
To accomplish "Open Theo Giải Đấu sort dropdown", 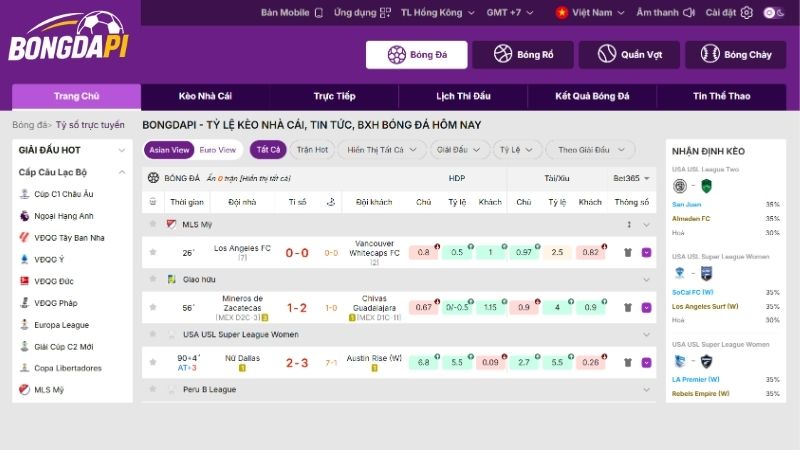I will (x=591, y=150).
